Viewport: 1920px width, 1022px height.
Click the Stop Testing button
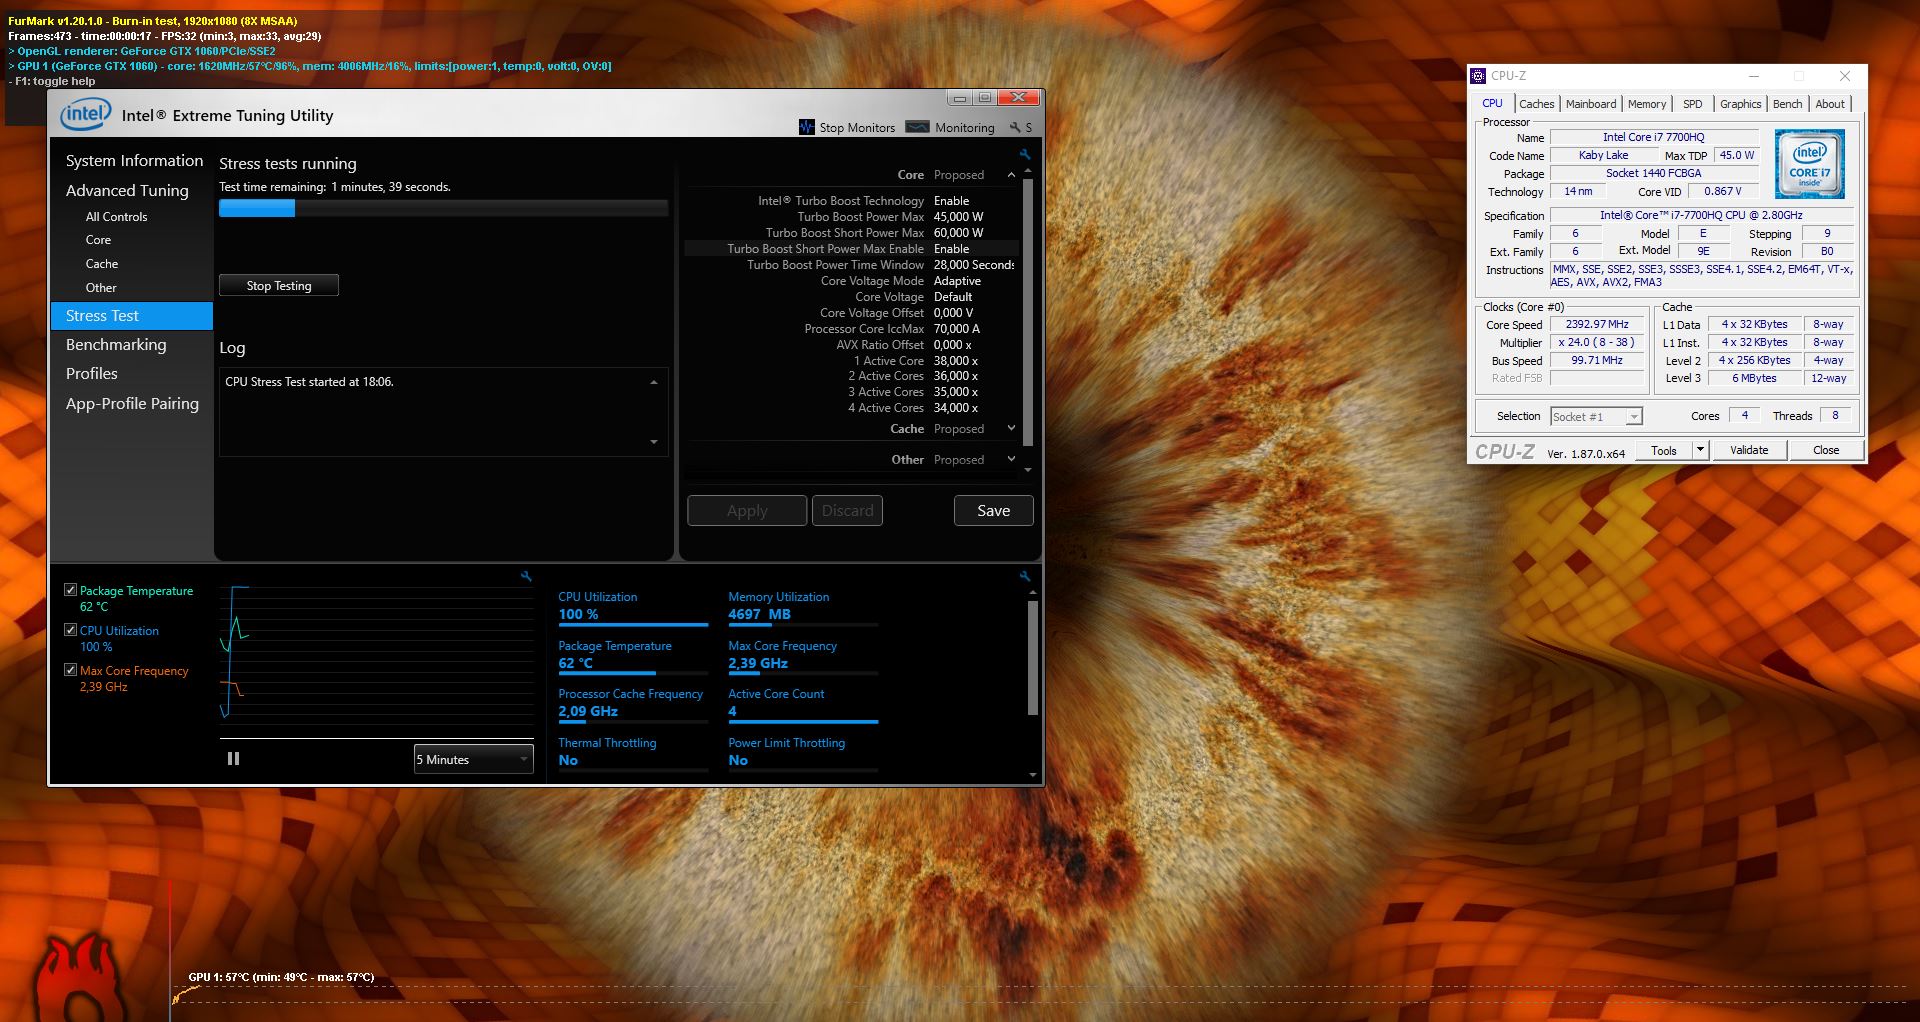(279, 286)
